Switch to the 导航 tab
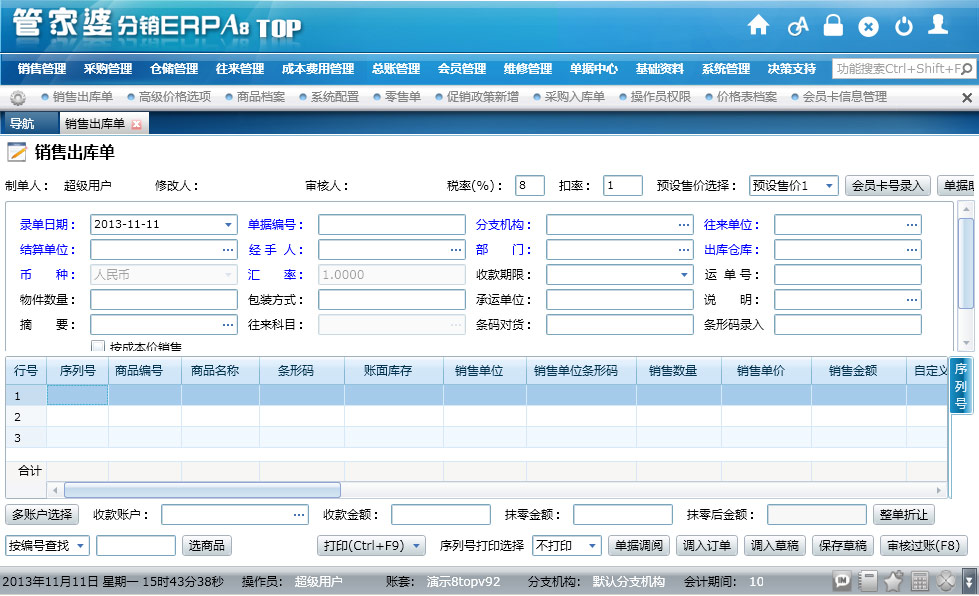979x596 pixels. pyautogui.click(x=22, y=124)
